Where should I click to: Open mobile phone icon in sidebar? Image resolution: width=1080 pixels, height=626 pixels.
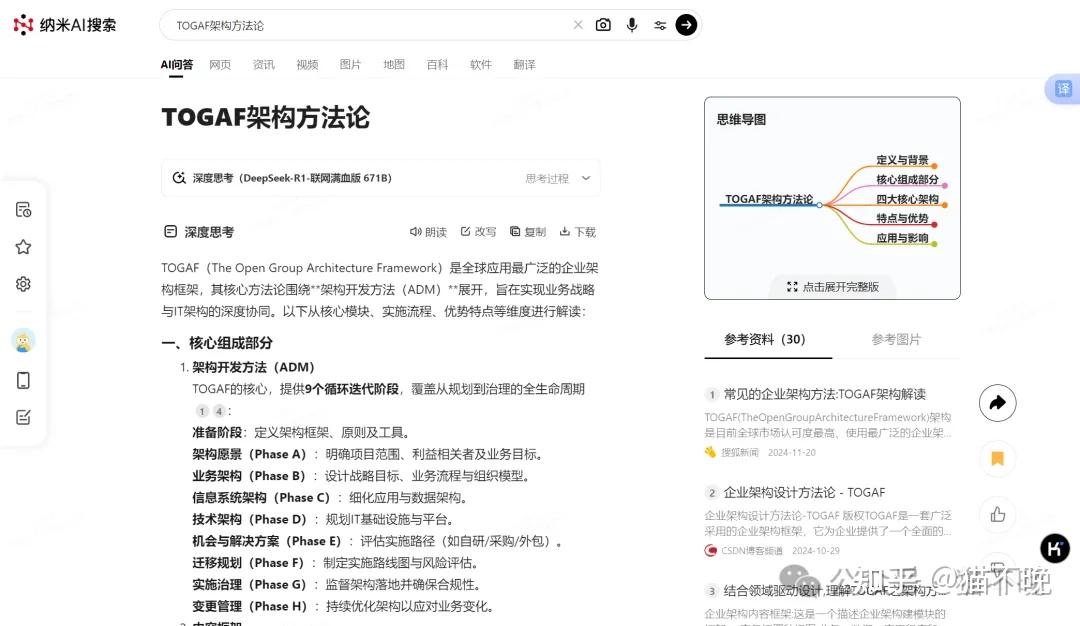[x=23, y=380]
